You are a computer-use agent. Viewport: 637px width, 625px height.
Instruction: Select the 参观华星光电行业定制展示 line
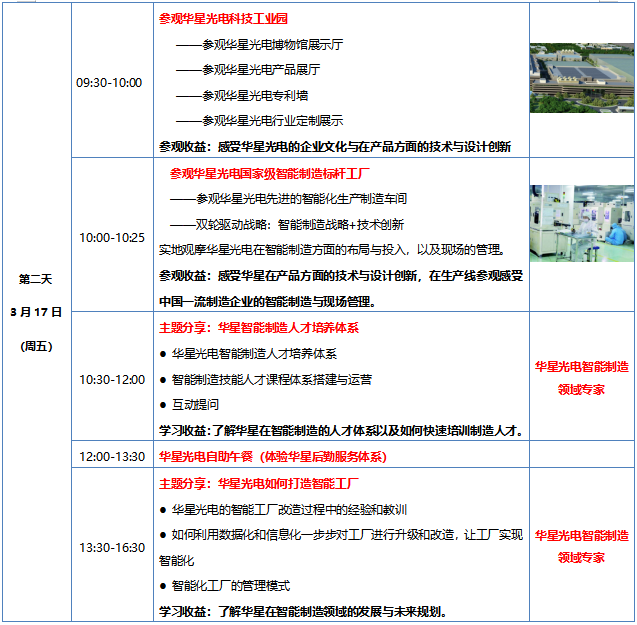261,121
